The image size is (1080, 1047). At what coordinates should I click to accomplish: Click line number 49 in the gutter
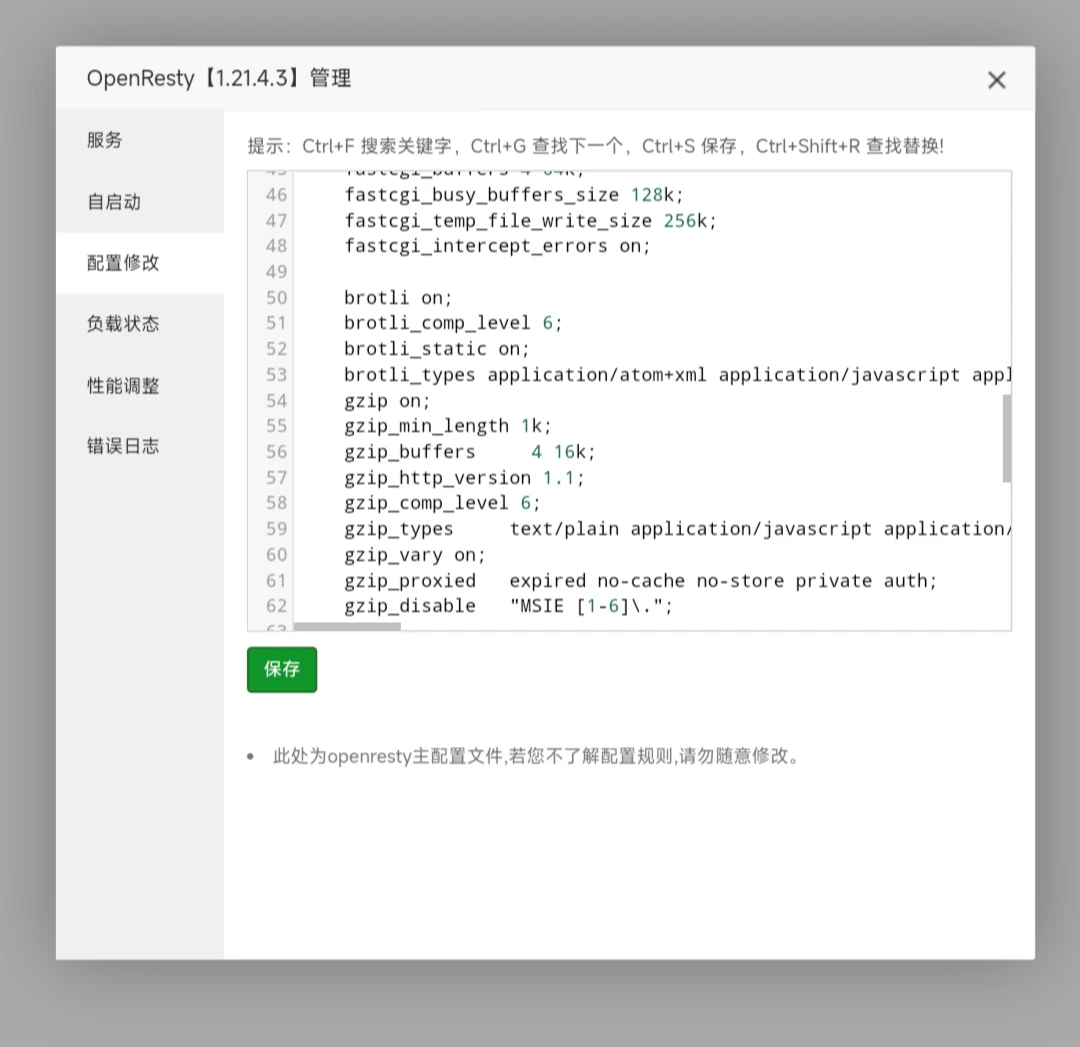pyautogui.click(x=276, y=272)
